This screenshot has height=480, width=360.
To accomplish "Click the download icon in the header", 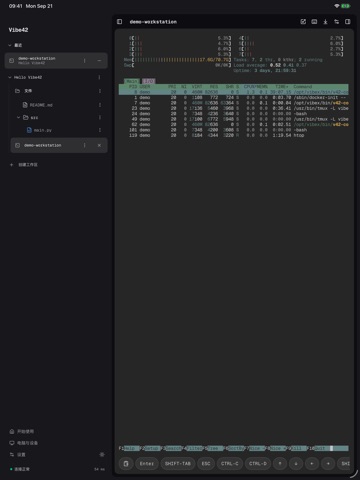I will click(x=325, y=22).
